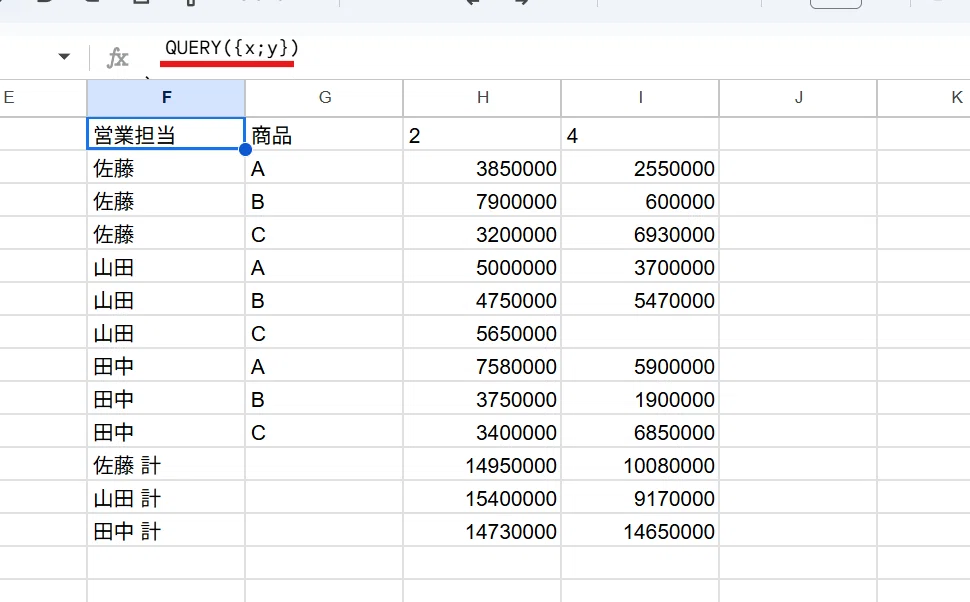
Task: Click cell with value 6850000
Action: tap(640, 432)
